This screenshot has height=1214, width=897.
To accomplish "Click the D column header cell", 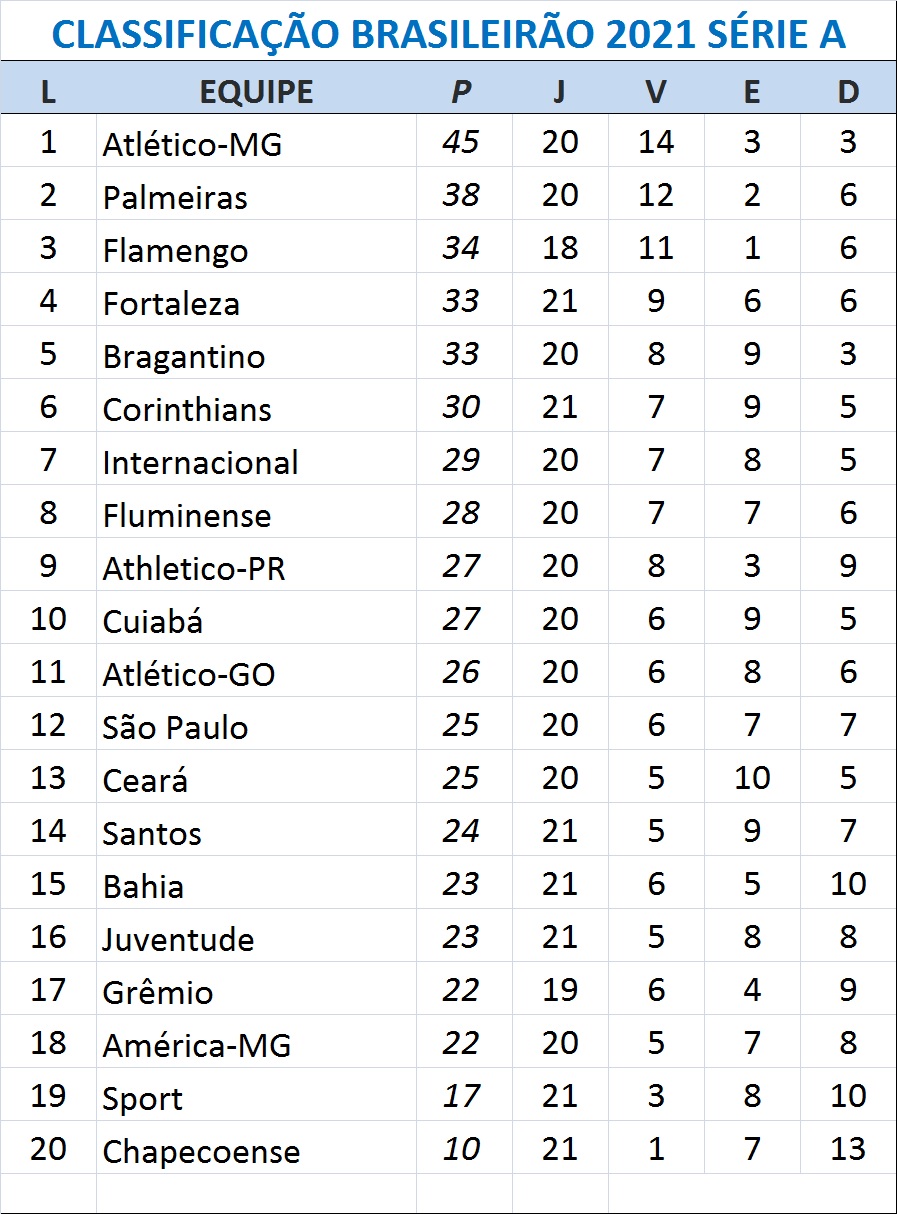I will click(847, 92).
